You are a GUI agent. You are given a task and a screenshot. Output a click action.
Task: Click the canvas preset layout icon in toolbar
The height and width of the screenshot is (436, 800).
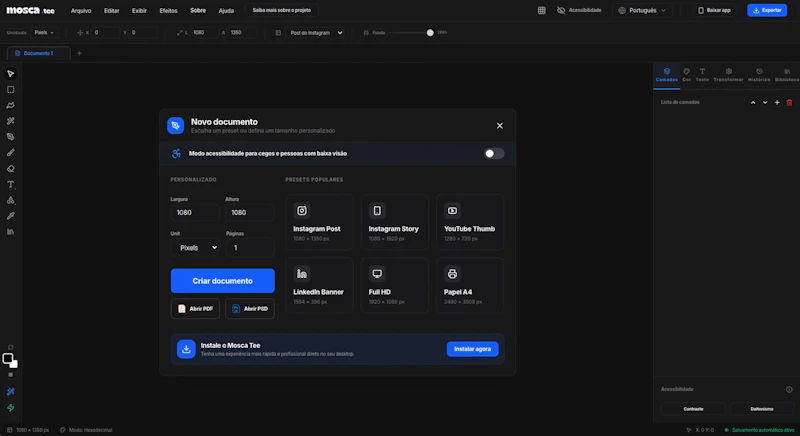278,33
